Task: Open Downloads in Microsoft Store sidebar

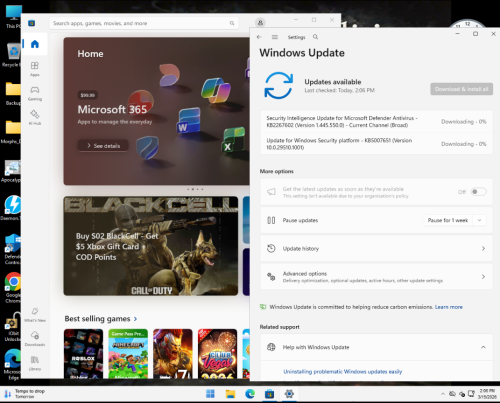Action: coord(35,338)
